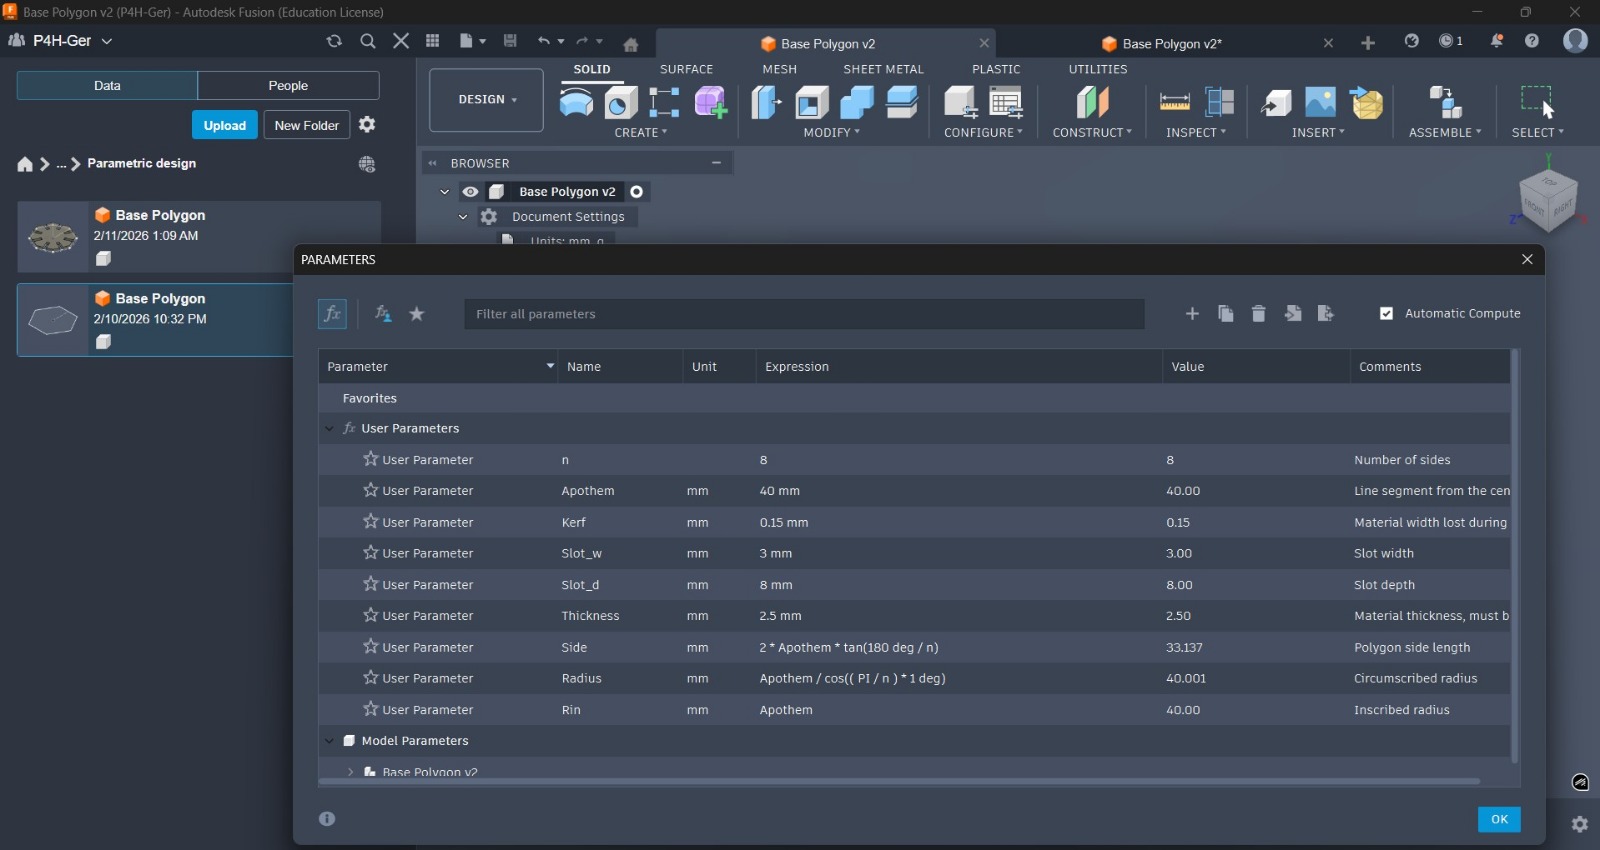Click the fx parameters view icon
The image size is (1600, 850).
click(332, 314)
